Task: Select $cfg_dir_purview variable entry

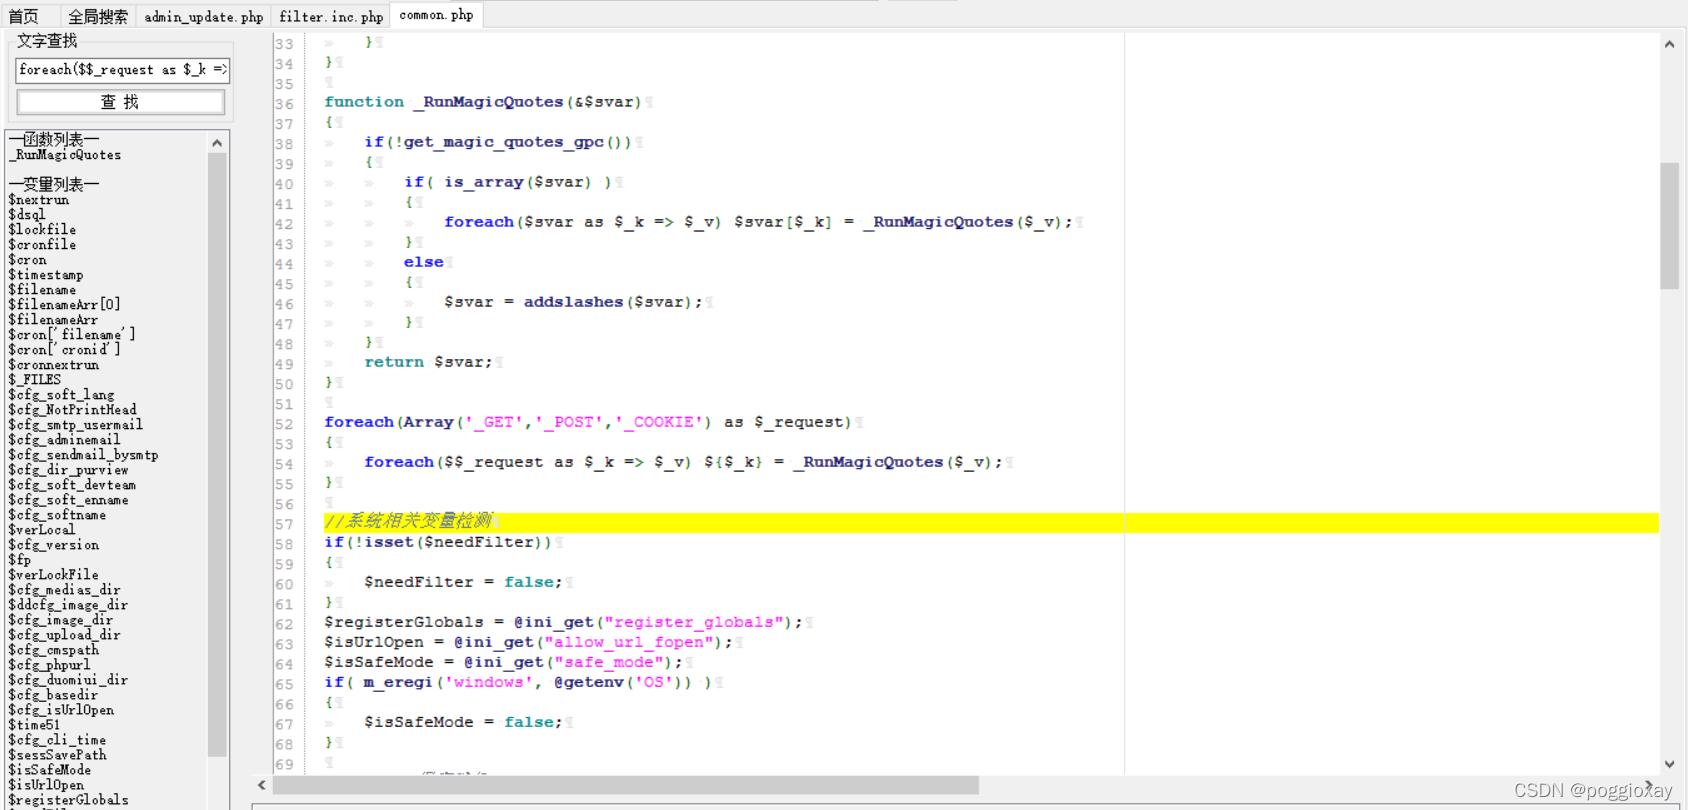Action: 68,470
